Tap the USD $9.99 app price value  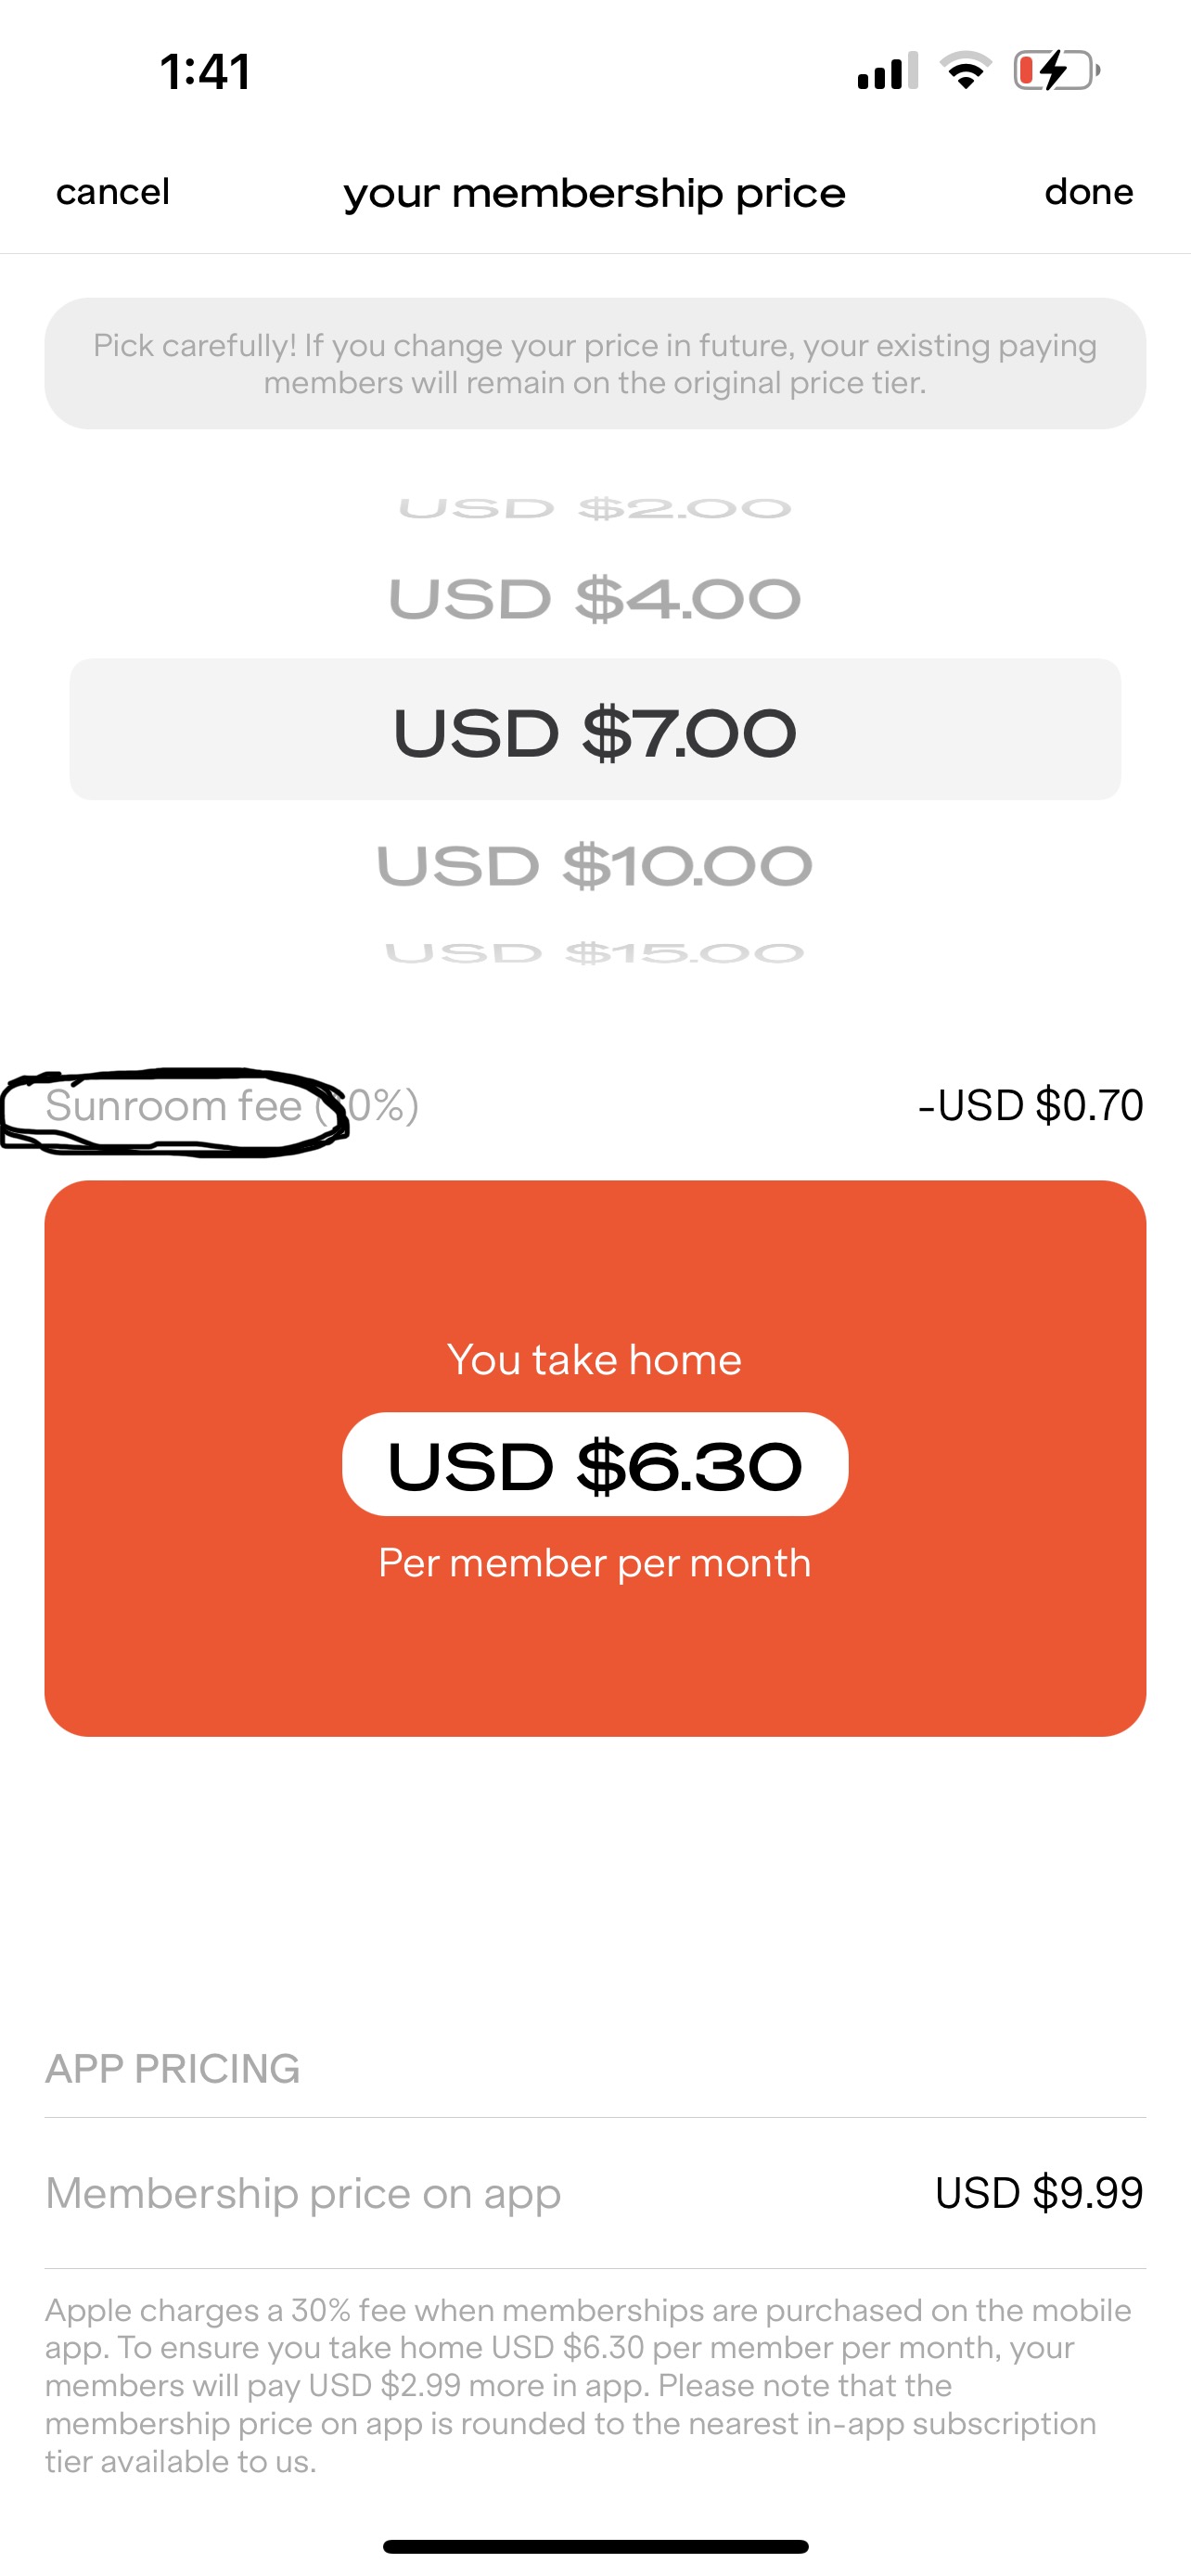point(1039,2193)
